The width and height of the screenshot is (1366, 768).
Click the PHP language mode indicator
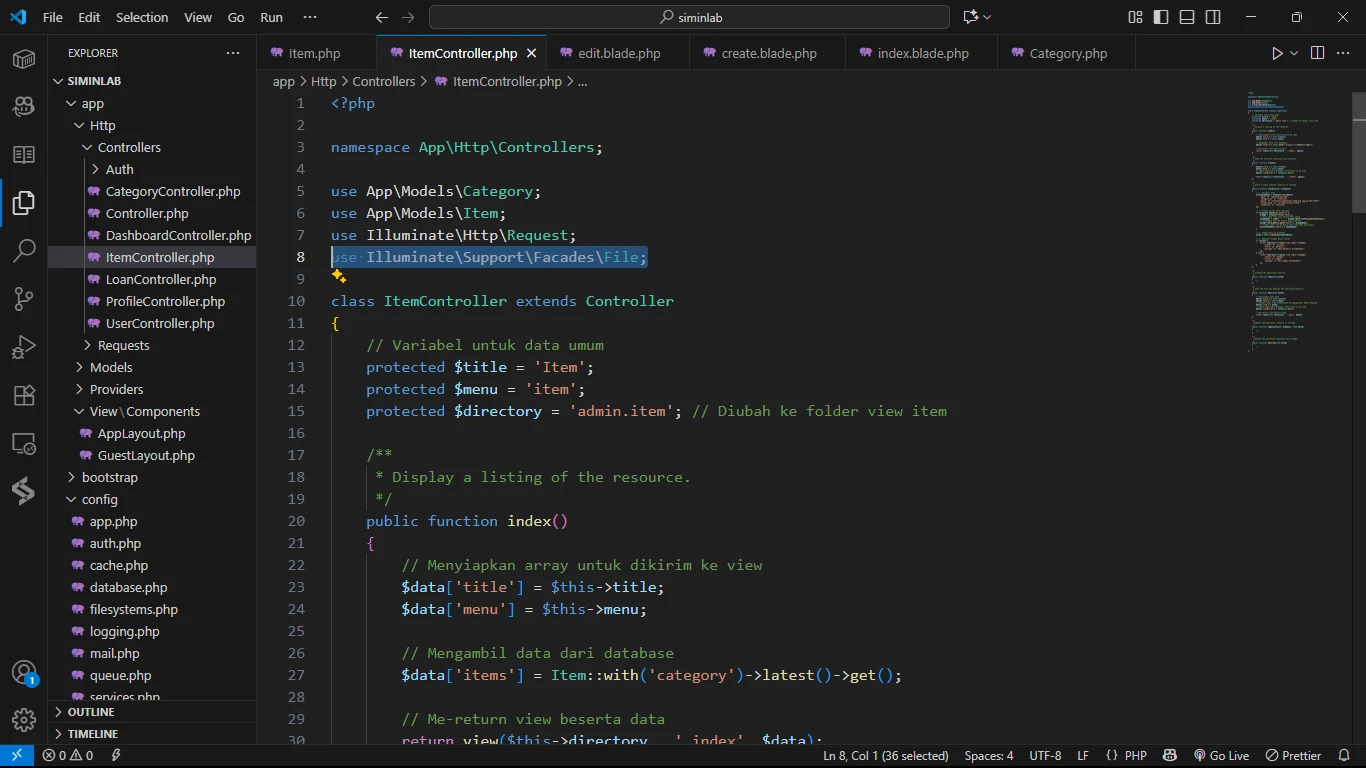tap(1135, 756)
